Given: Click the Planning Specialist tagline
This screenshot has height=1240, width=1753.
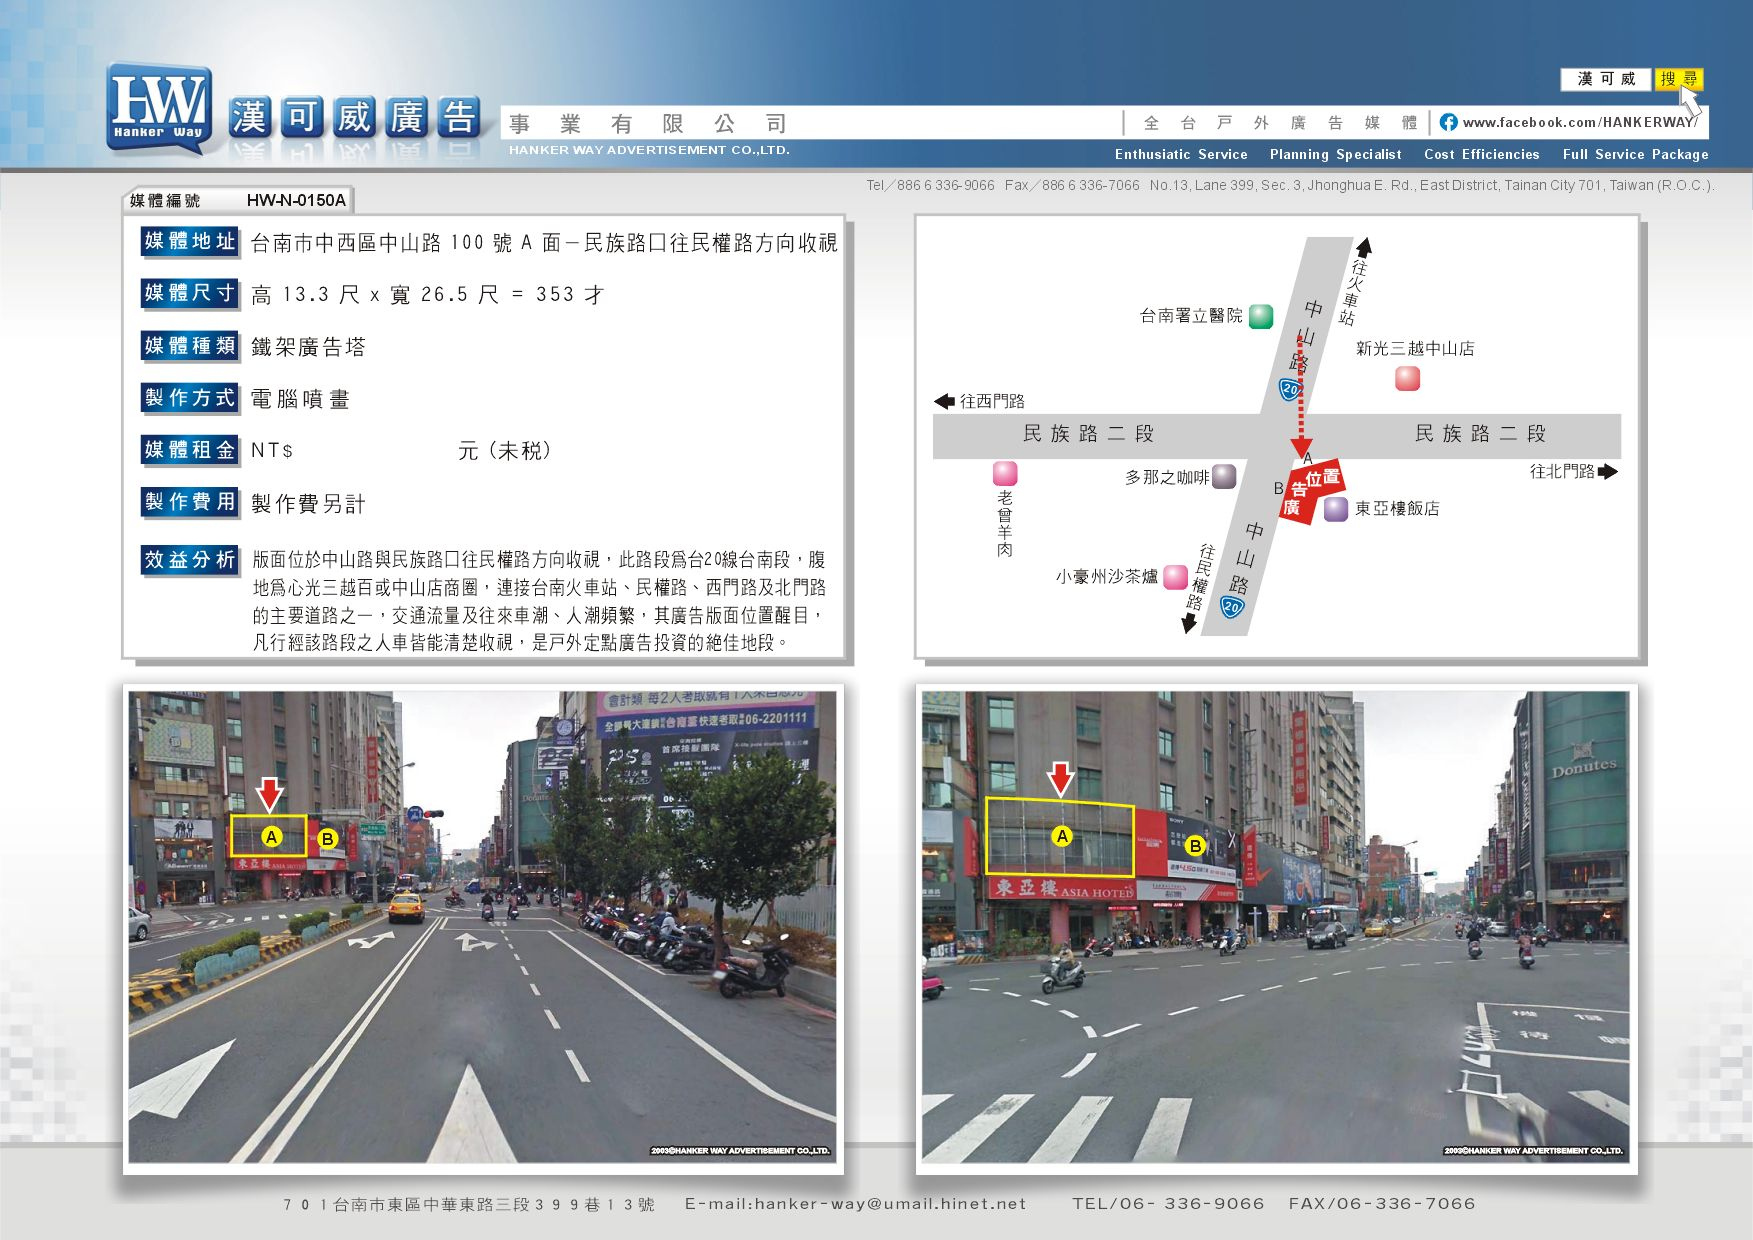Looking at the screenshot, I should 1335,154.
